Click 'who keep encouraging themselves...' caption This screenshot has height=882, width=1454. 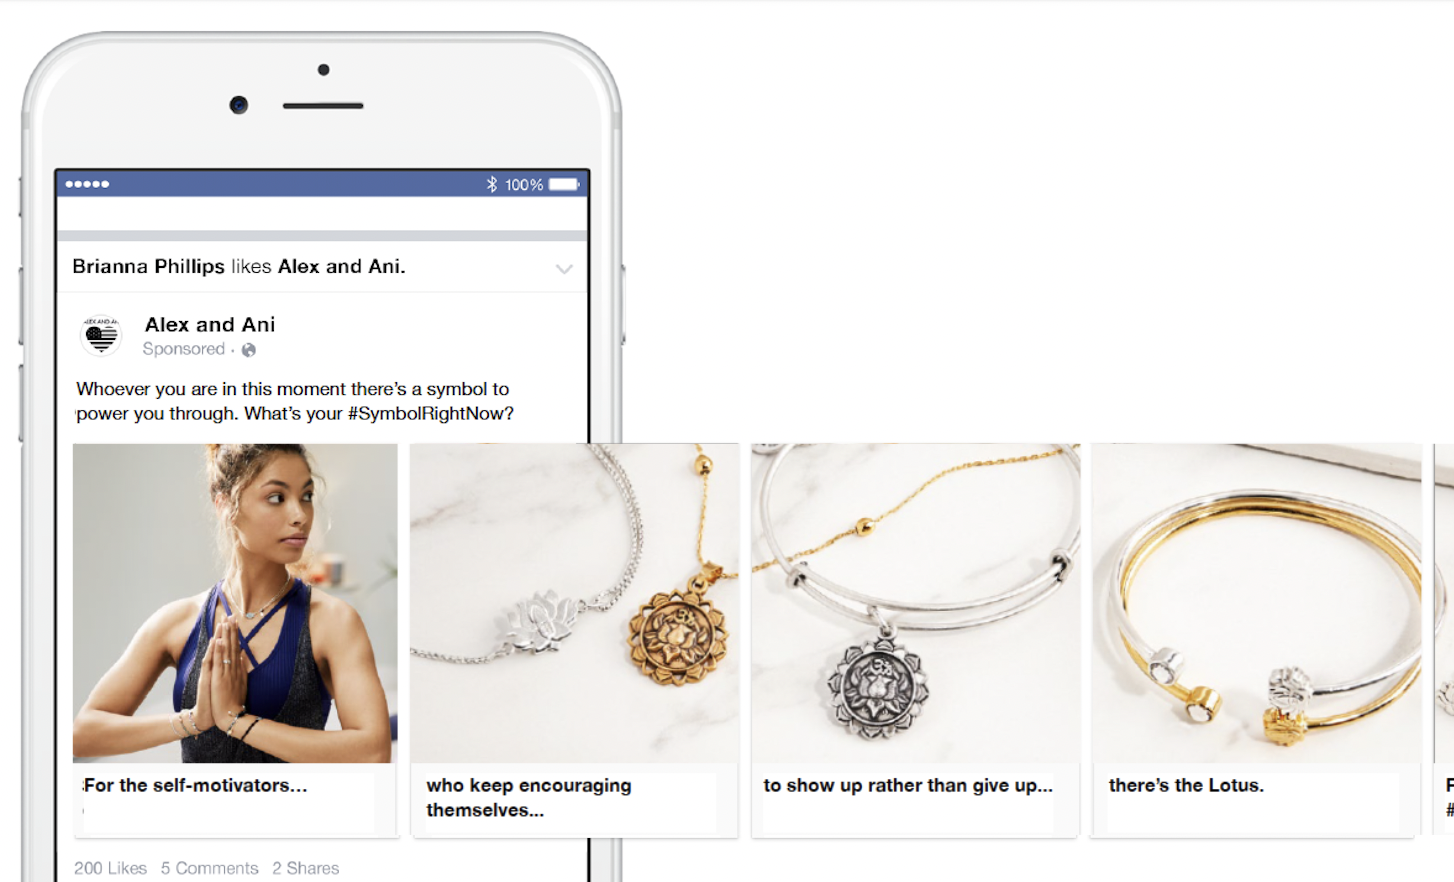529,797
